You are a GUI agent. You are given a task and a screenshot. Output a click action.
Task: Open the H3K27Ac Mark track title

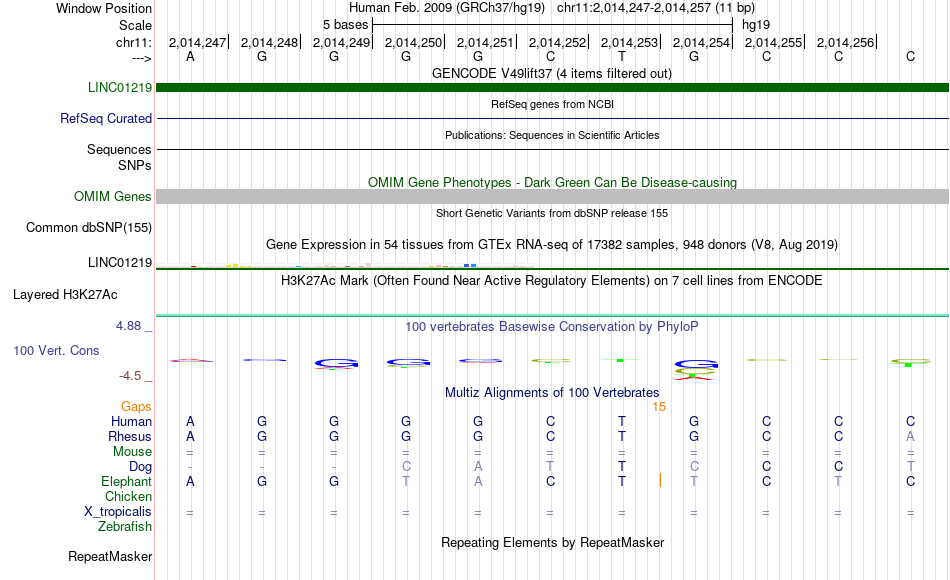pyautogui.click(x=552, y=281)
